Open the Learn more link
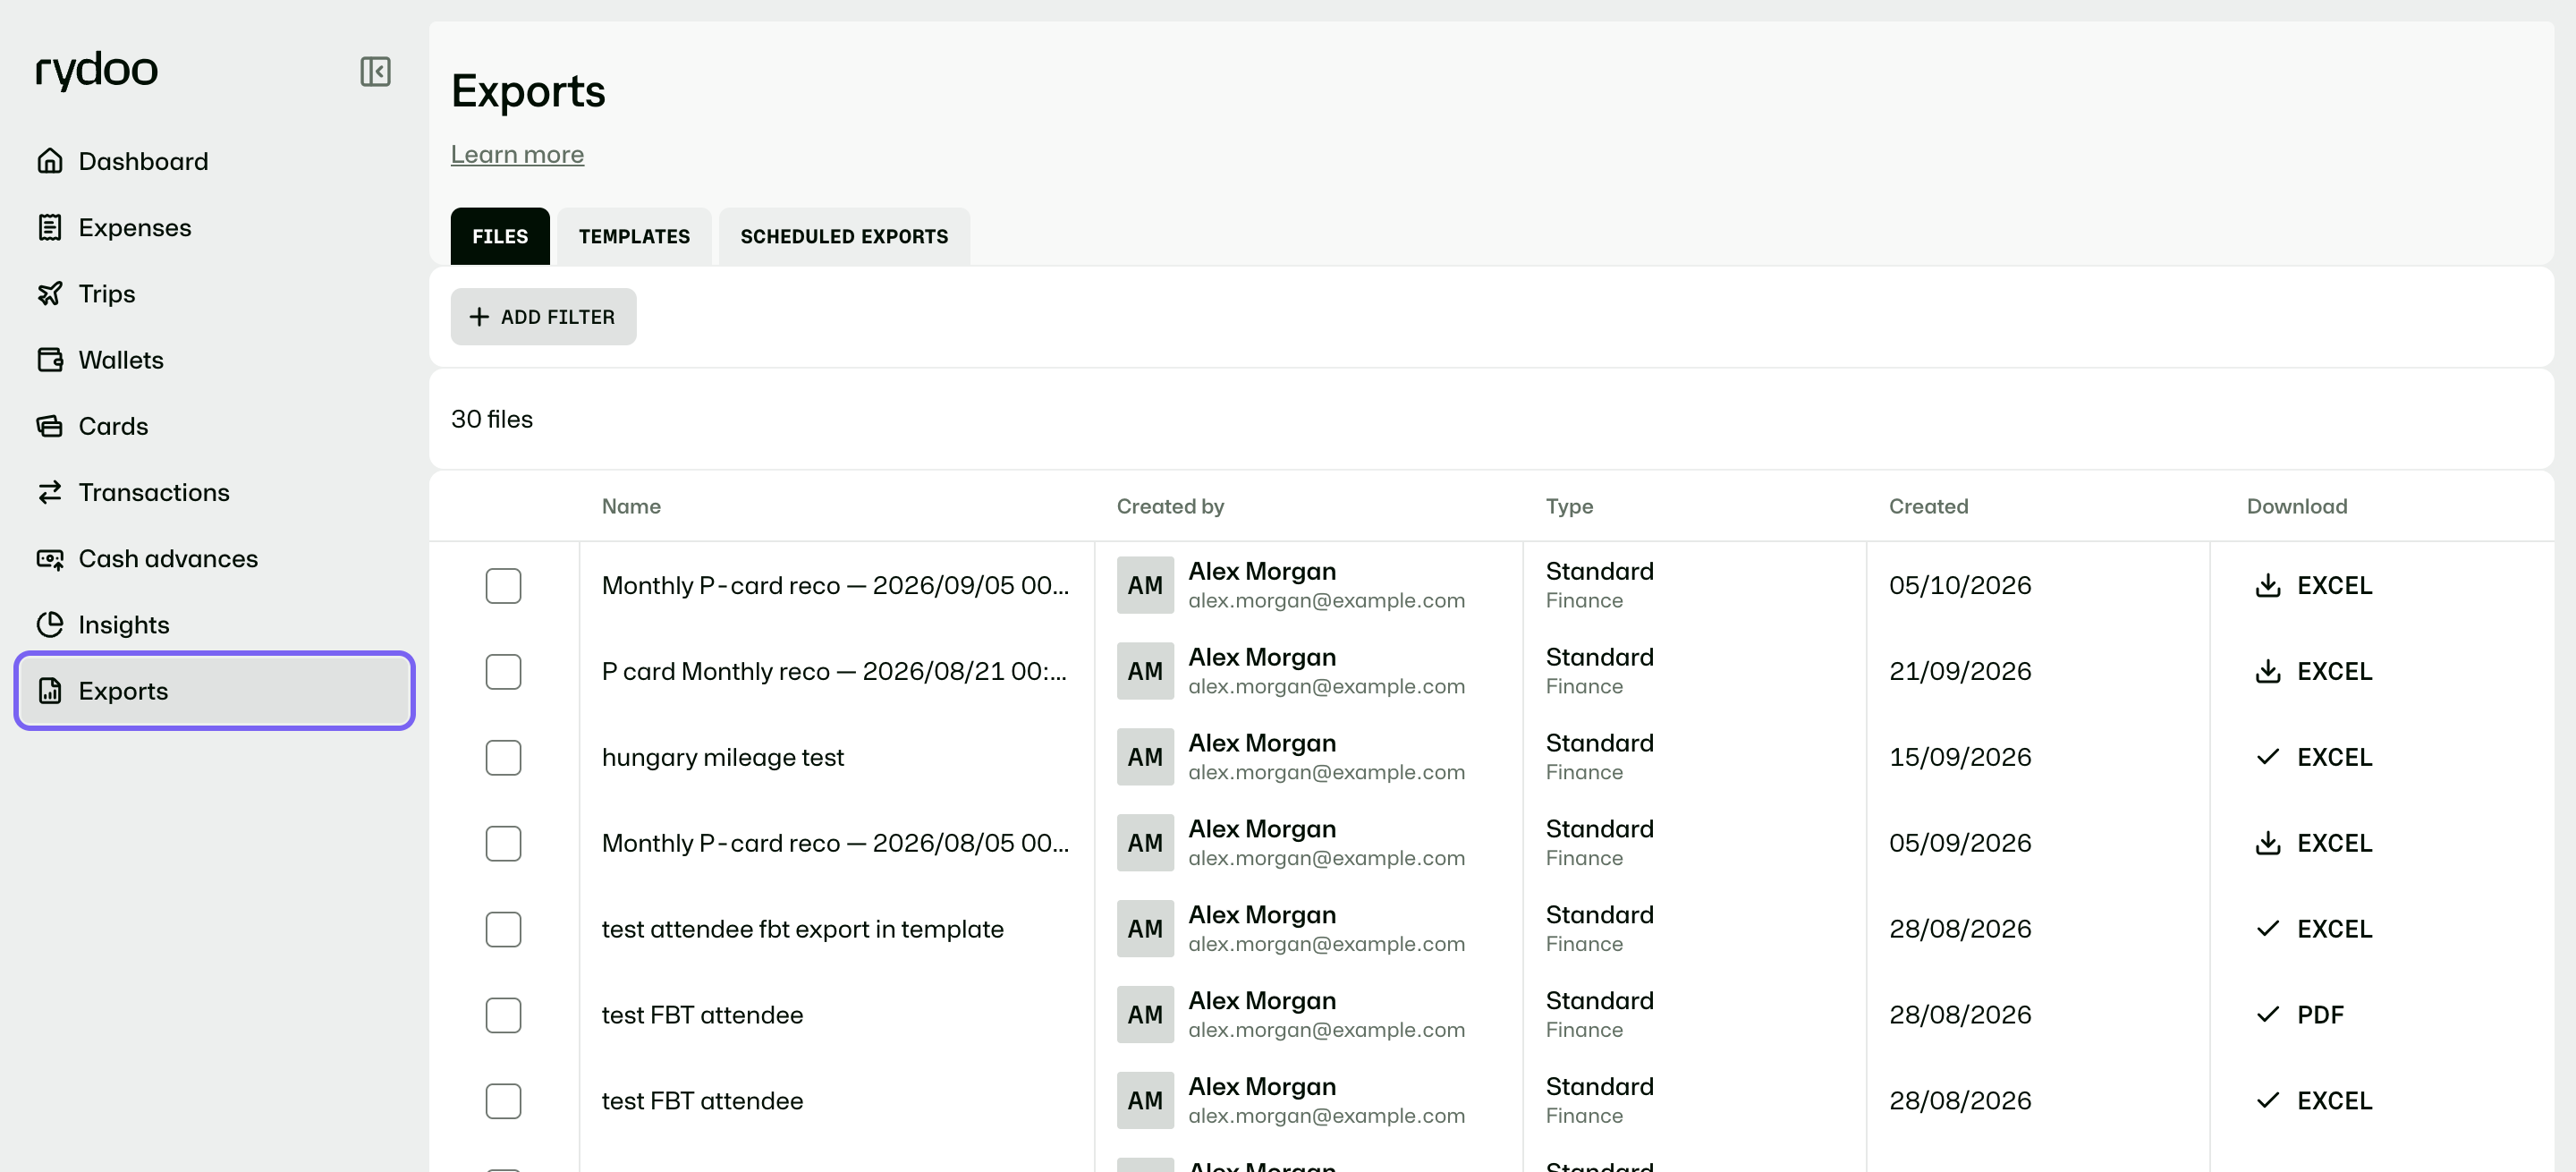 pos(517,154)
